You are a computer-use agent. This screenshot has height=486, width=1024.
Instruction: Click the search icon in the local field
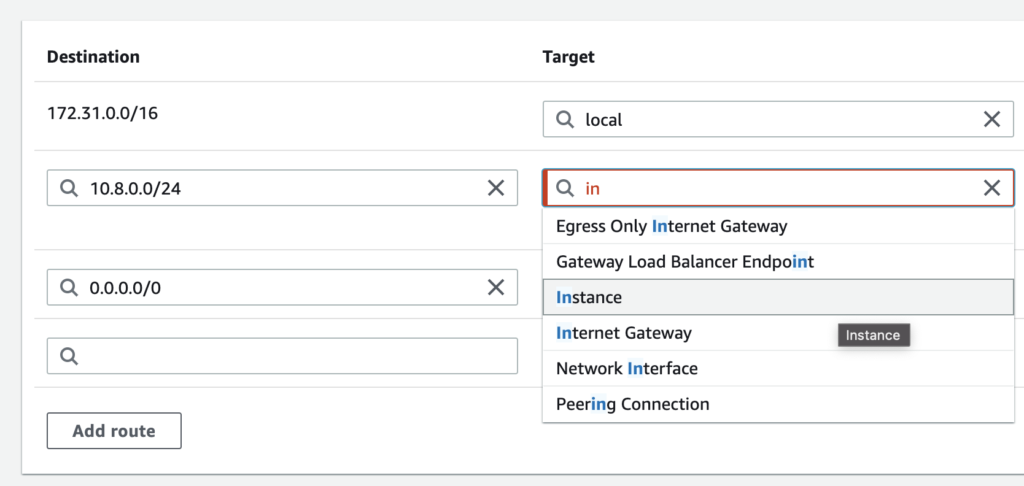(x=565, y=120)
